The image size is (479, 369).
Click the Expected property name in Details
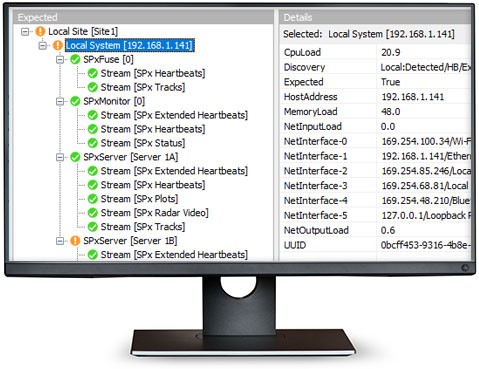(304, 82)
